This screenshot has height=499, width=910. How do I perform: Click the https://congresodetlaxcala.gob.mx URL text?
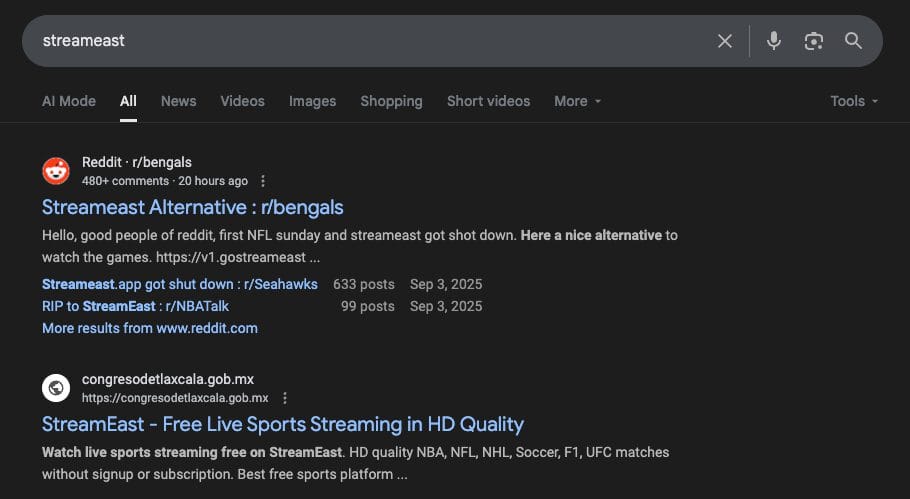coord(175,398)
